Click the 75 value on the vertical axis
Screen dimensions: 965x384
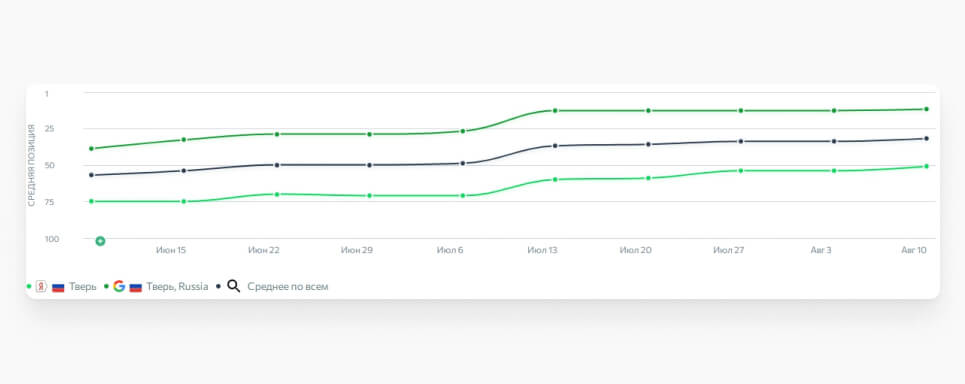[49, 201]
